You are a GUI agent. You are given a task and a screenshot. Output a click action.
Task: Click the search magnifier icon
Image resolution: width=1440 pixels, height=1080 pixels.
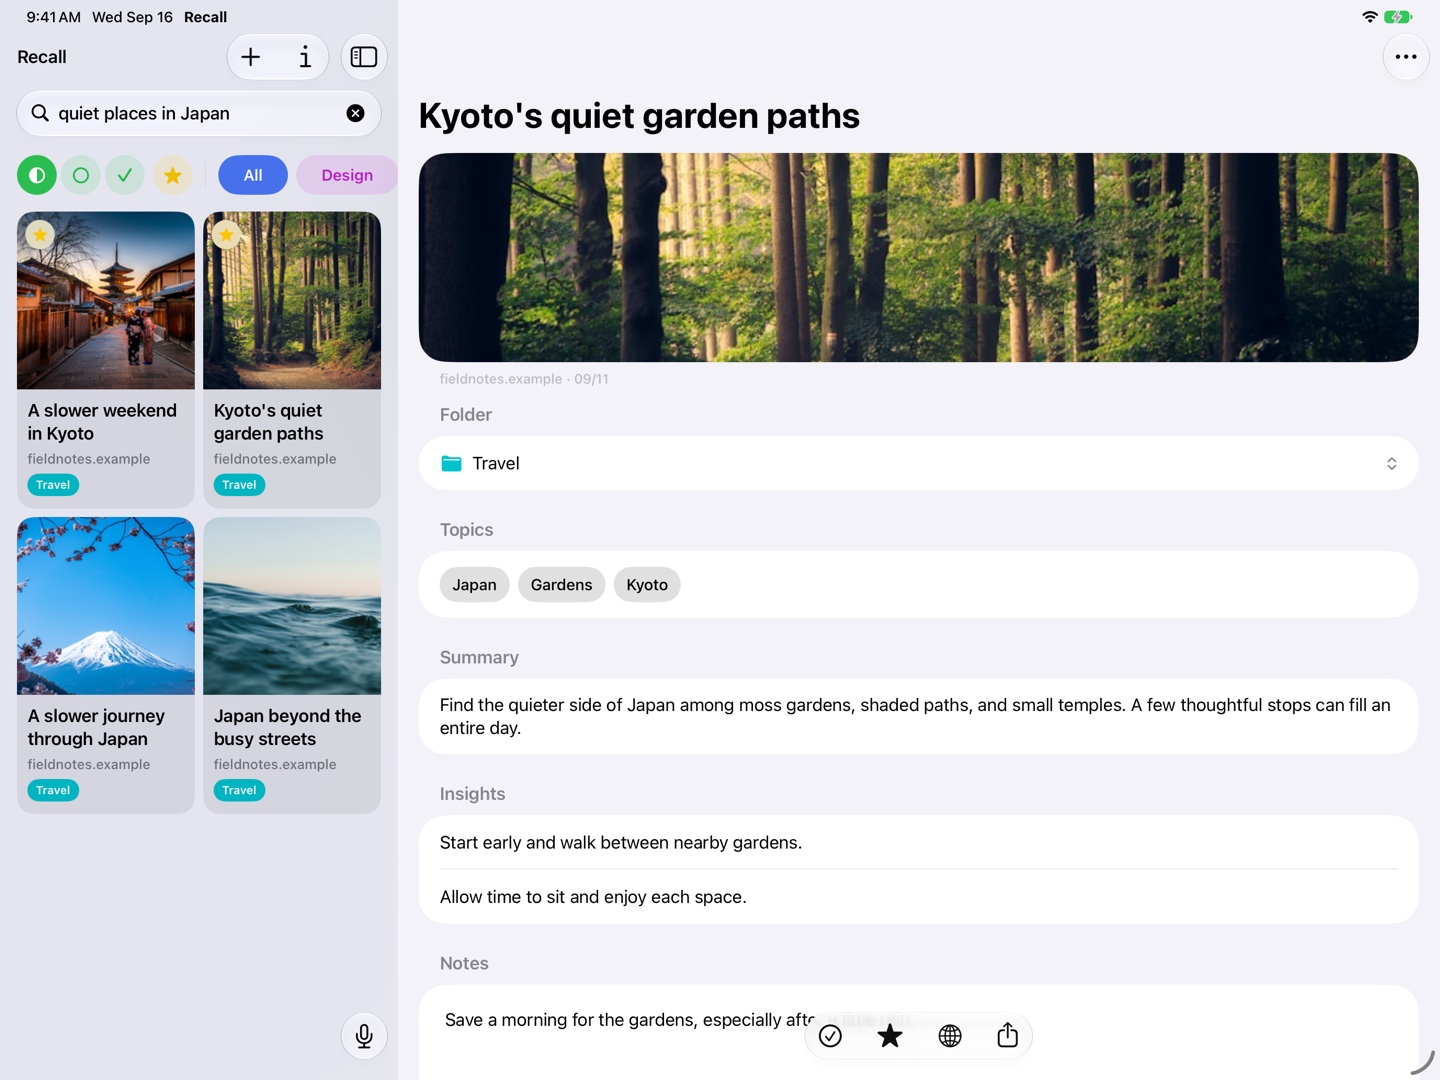click(x=40, y=113)
